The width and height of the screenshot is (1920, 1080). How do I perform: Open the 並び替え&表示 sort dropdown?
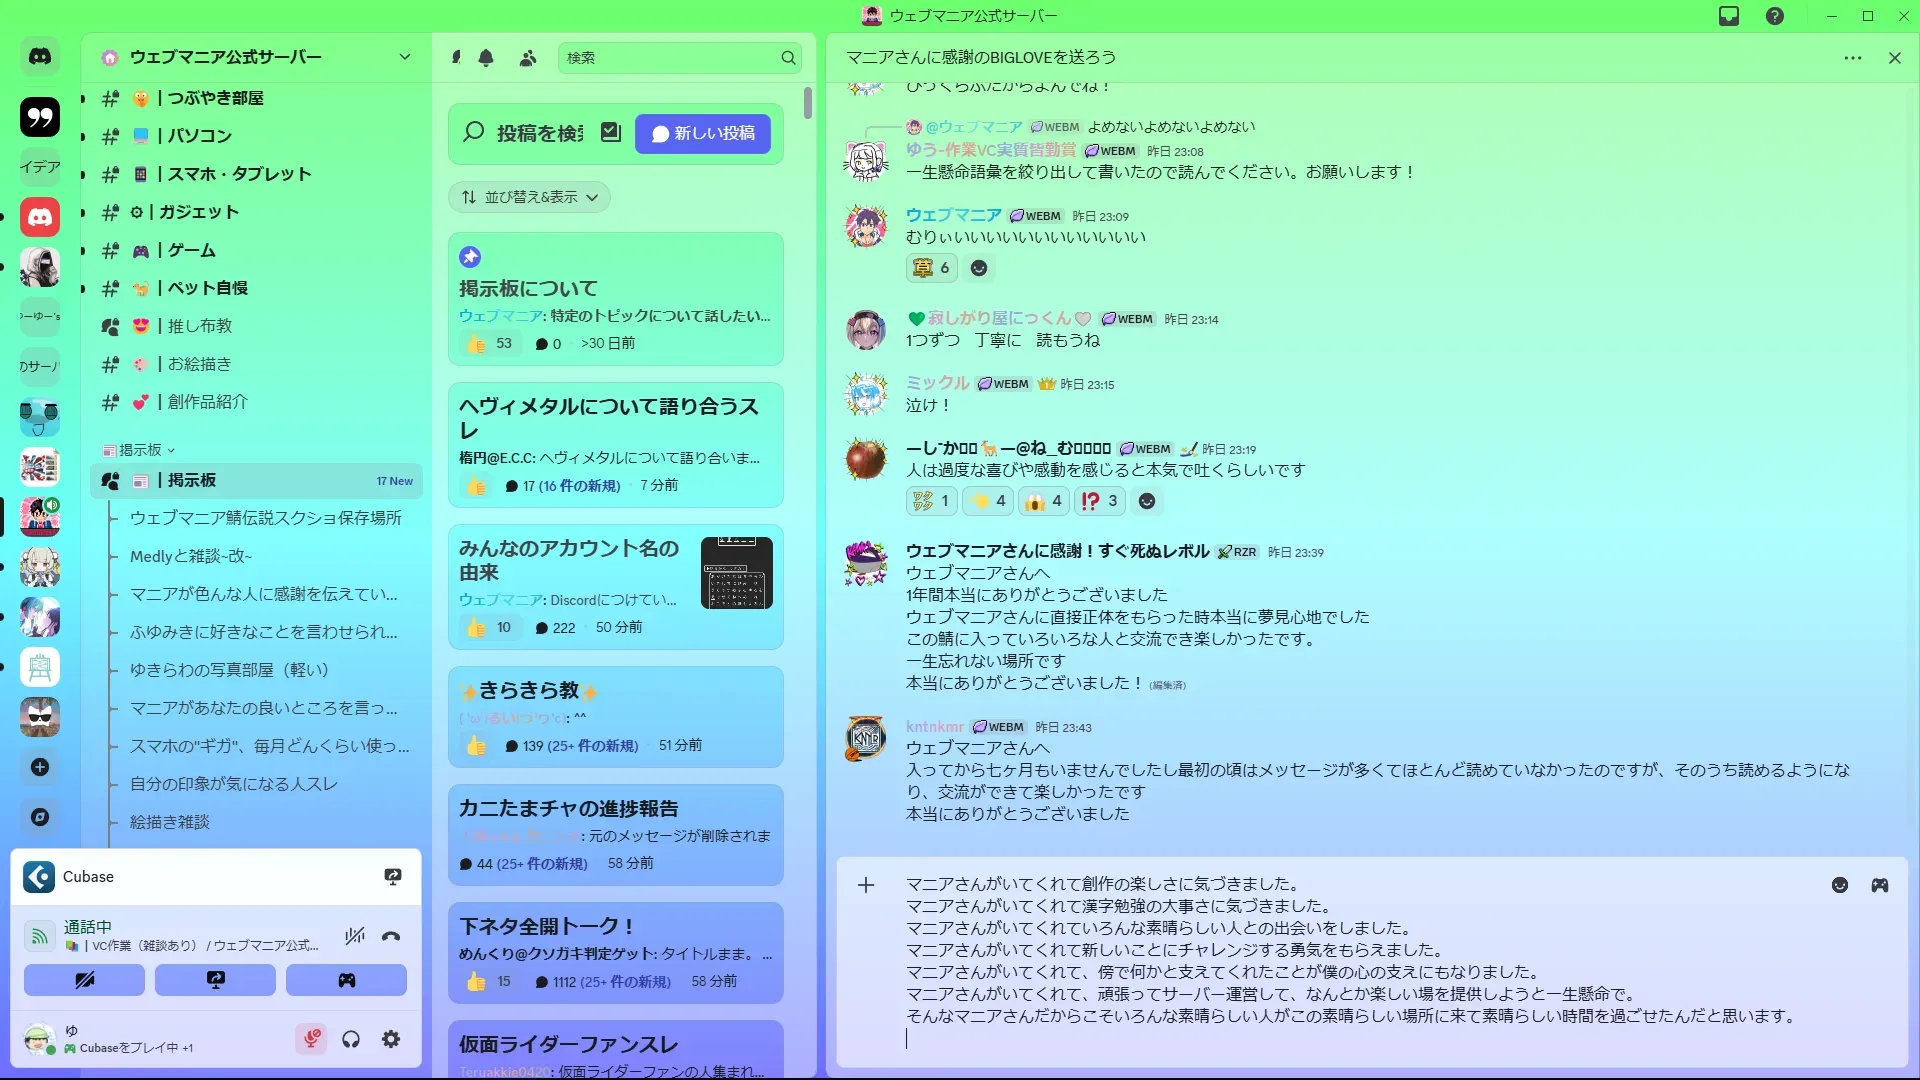coord(529,197)
